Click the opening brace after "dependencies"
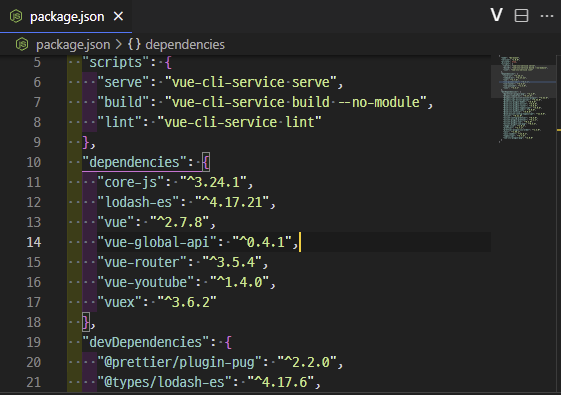 click(x=206, y=163)
